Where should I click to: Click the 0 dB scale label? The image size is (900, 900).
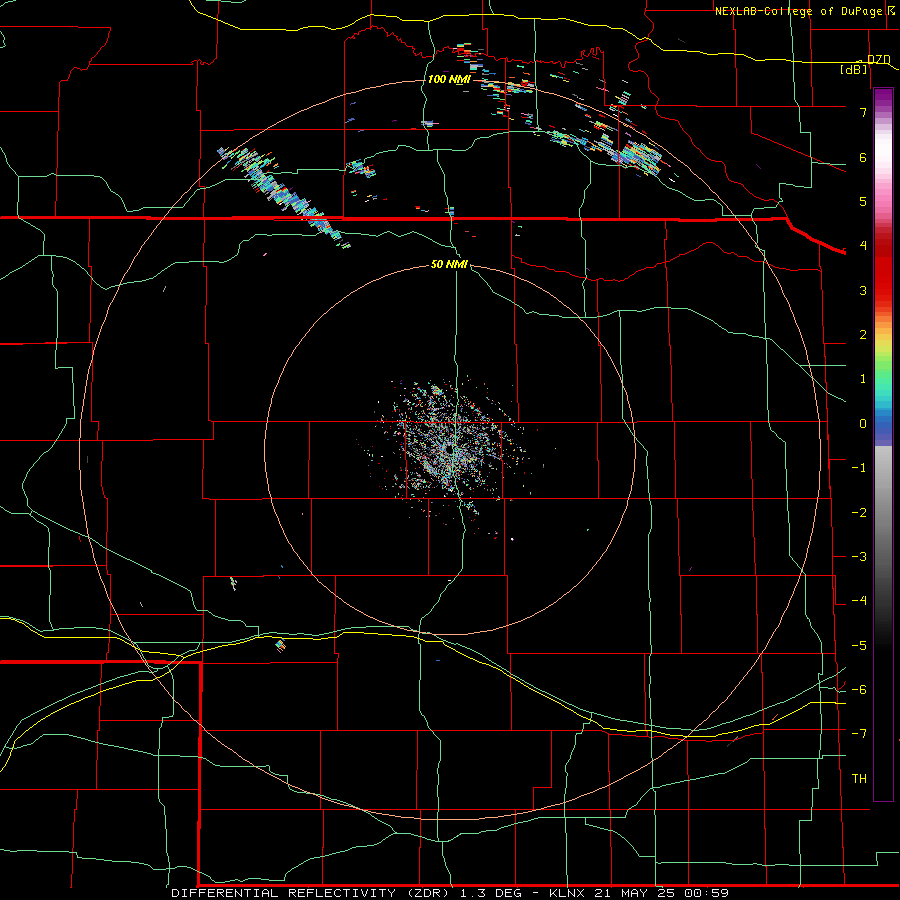coord(863,424)
